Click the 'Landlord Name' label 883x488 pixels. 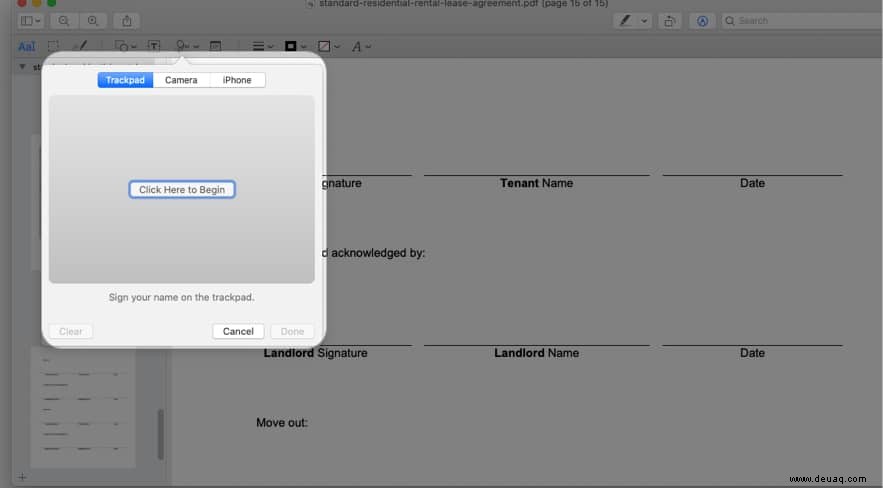tap(536, 353)
